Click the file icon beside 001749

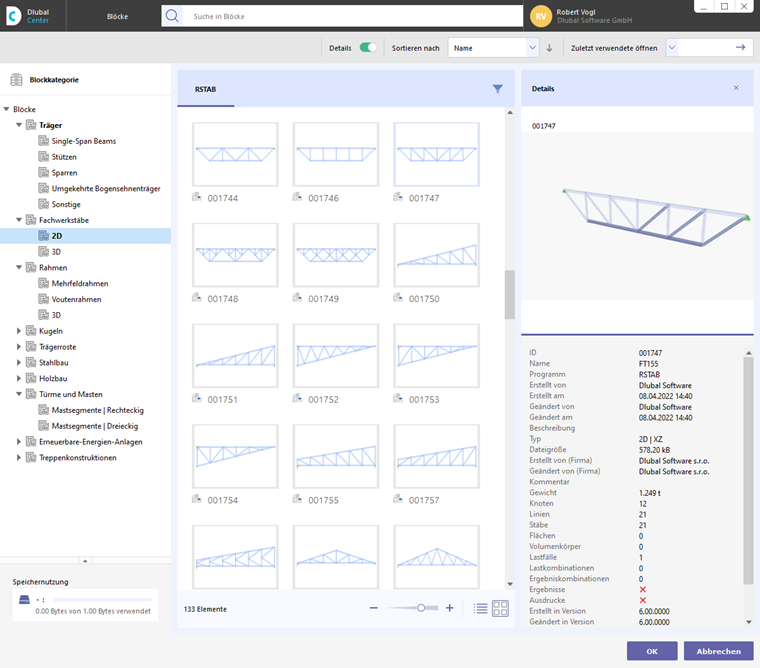(297, 298)
